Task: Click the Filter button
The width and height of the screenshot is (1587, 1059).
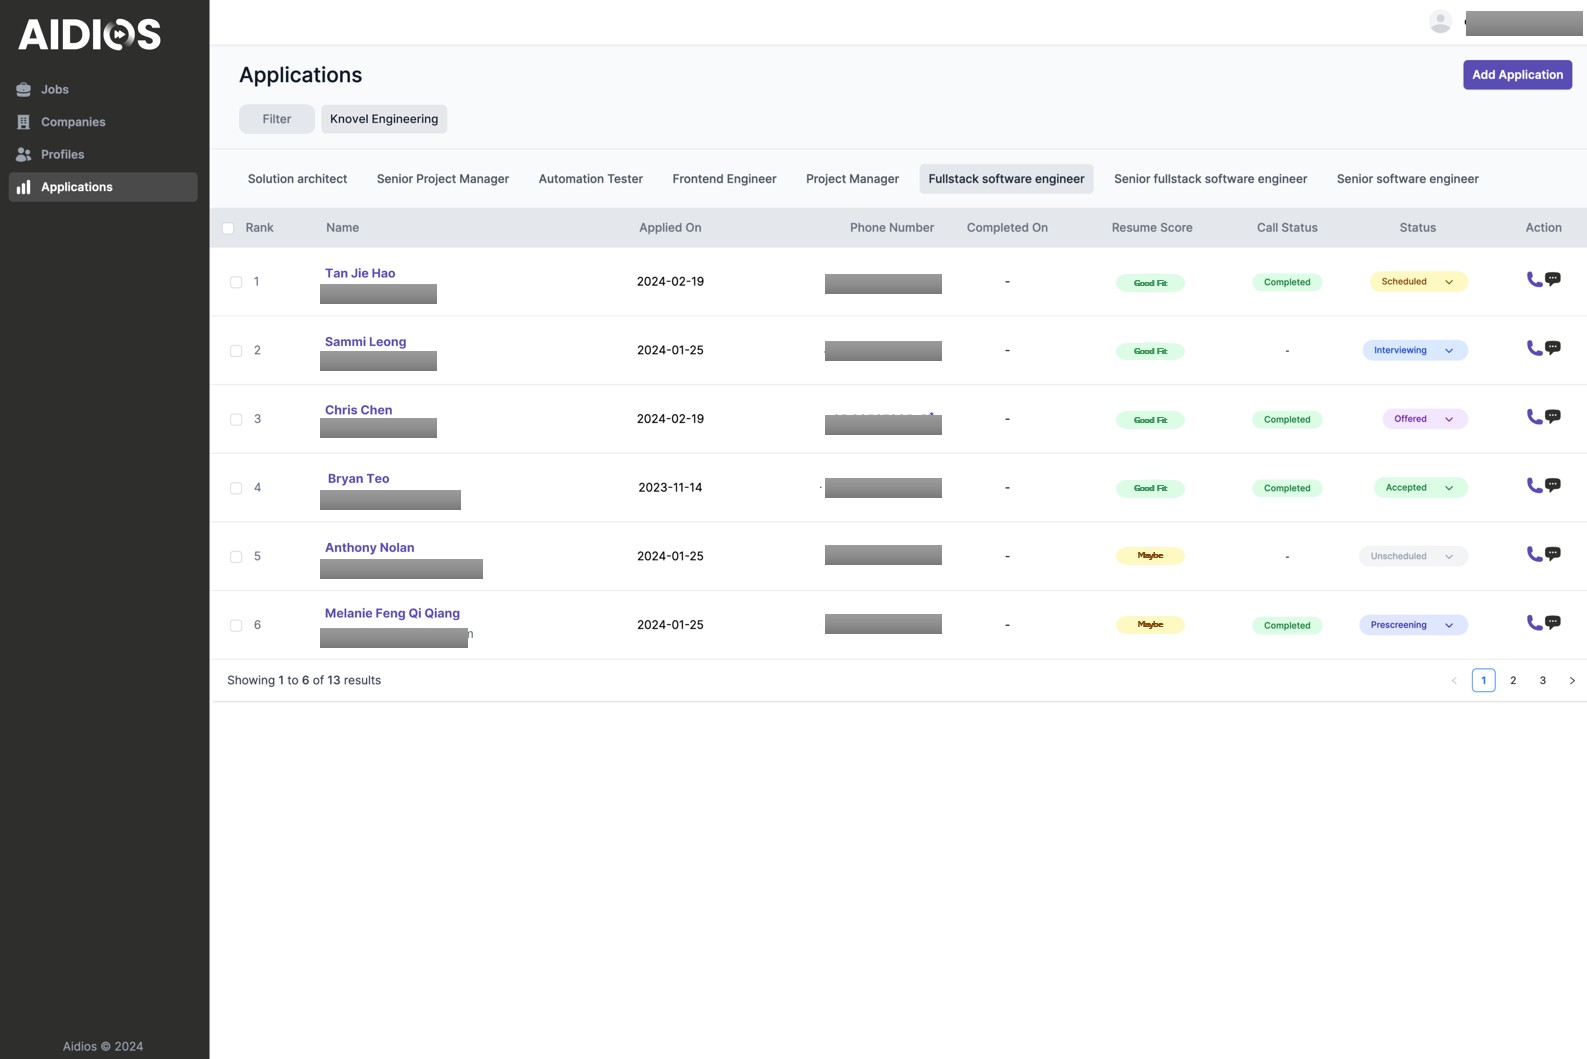Action: point(277,119)
